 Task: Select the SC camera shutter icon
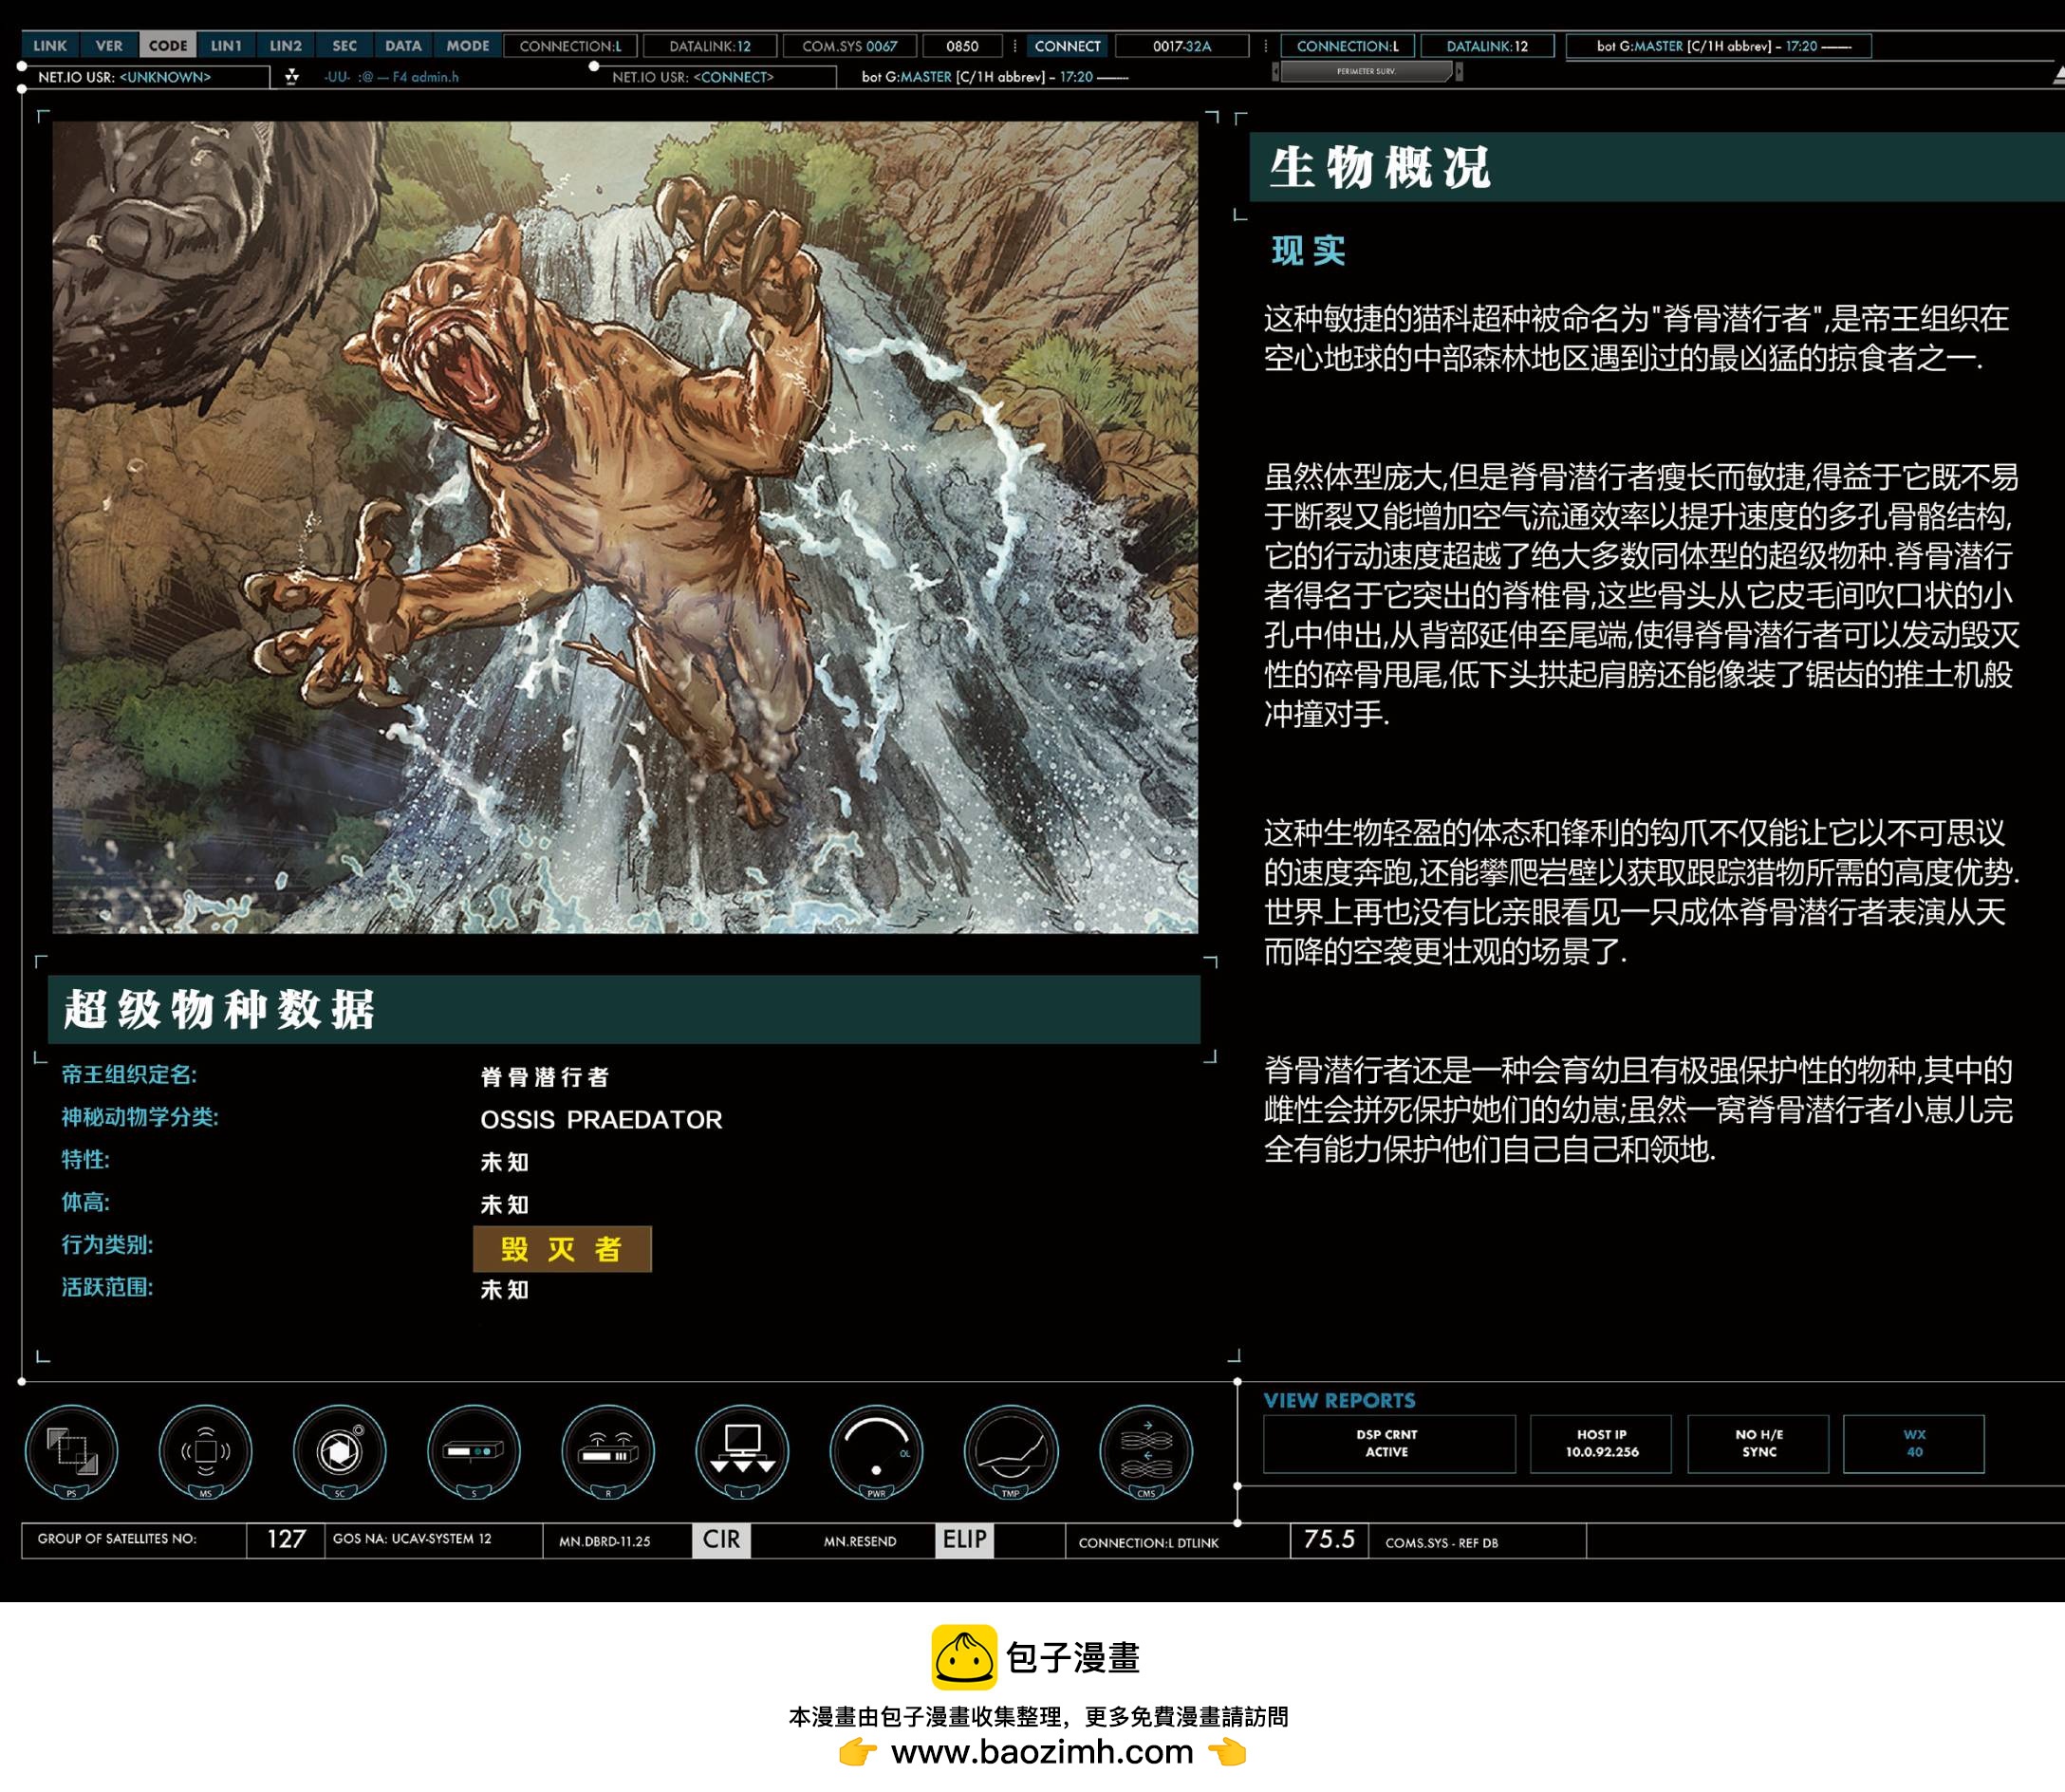(x=339, y=1451)
